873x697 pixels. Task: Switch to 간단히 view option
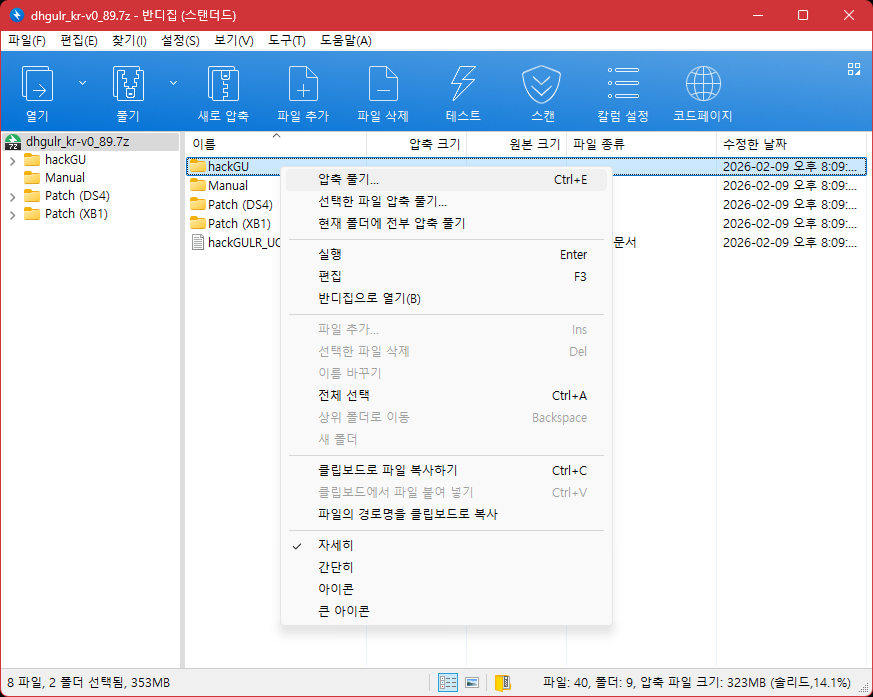coord(446,567)
